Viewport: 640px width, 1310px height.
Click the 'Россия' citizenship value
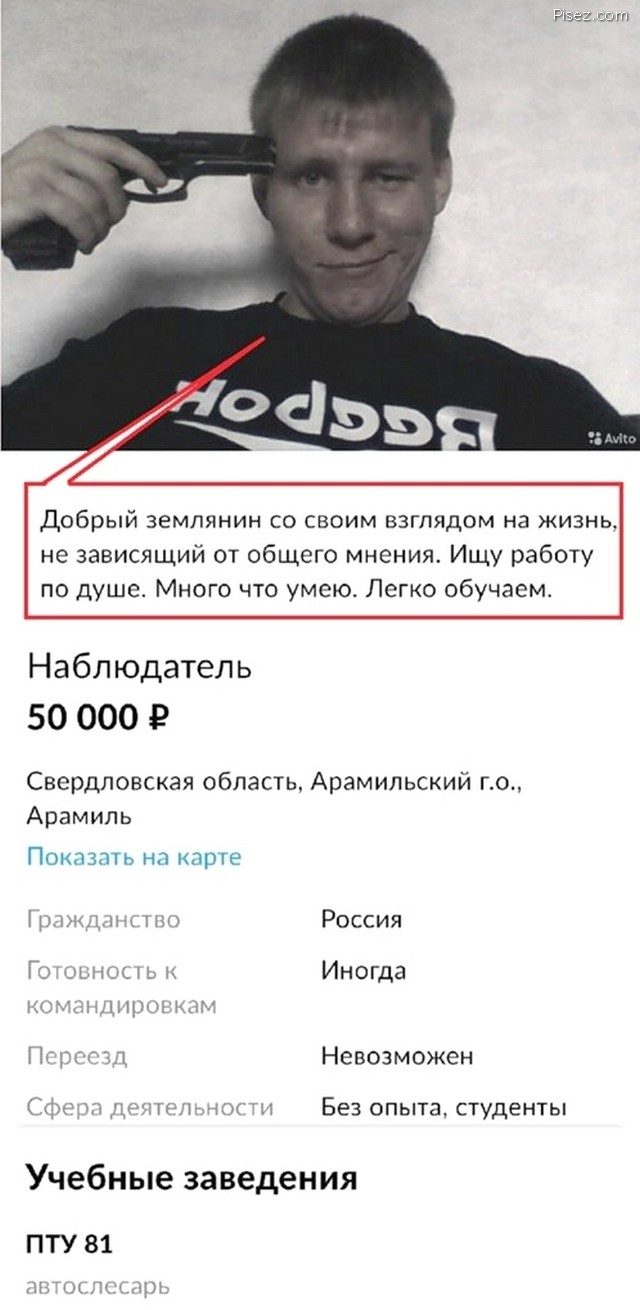click(361, 919)
